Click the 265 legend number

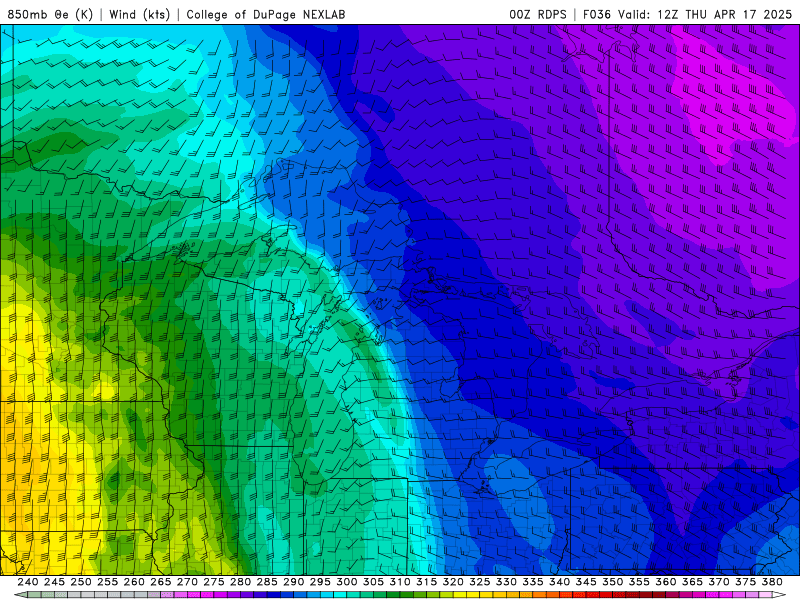point(160,582)
